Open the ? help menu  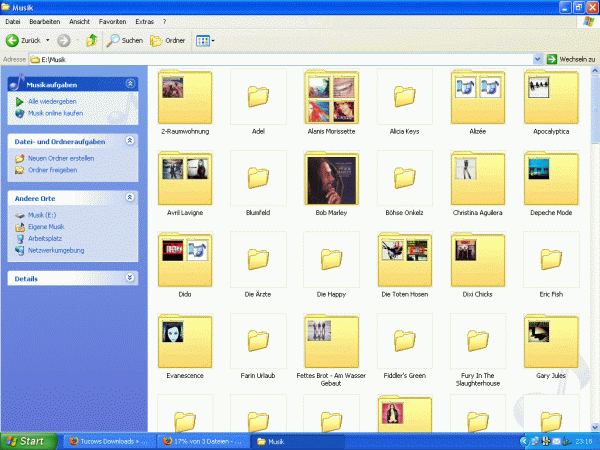coord(165,21)
